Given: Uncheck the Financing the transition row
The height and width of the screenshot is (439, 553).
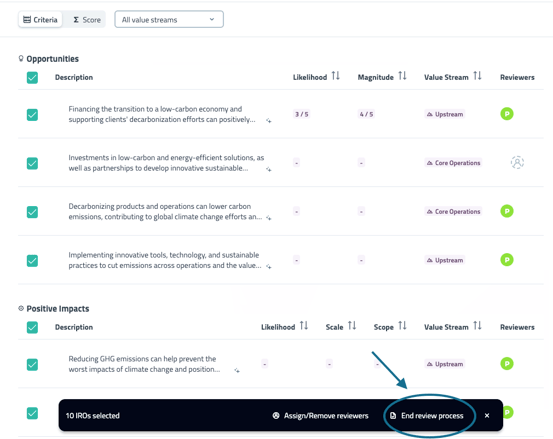Looking at the screenshot, I should click(x=32, y=115).
